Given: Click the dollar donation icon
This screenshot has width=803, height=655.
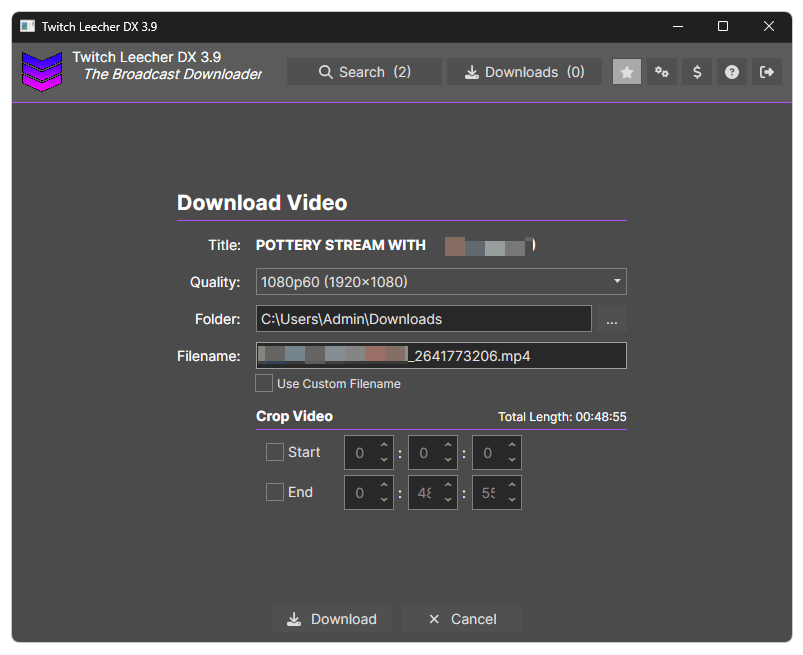Looking at the screenshot, I should click(x=696, y=71).
